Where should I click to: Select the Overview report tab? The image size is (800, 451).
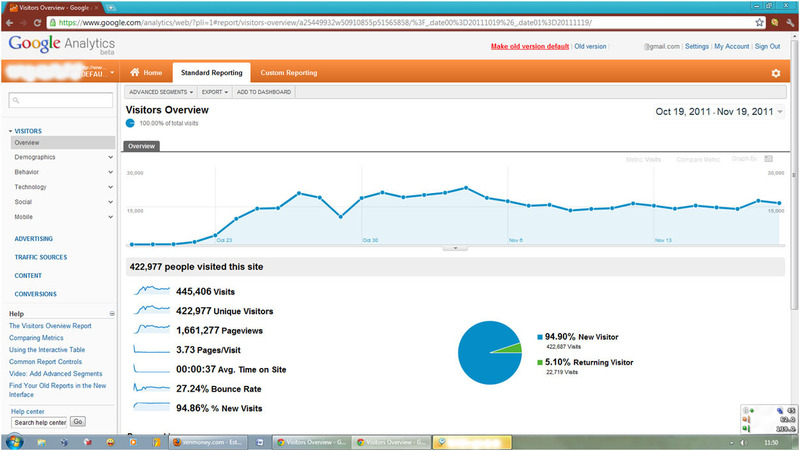[x=141, y=146]
